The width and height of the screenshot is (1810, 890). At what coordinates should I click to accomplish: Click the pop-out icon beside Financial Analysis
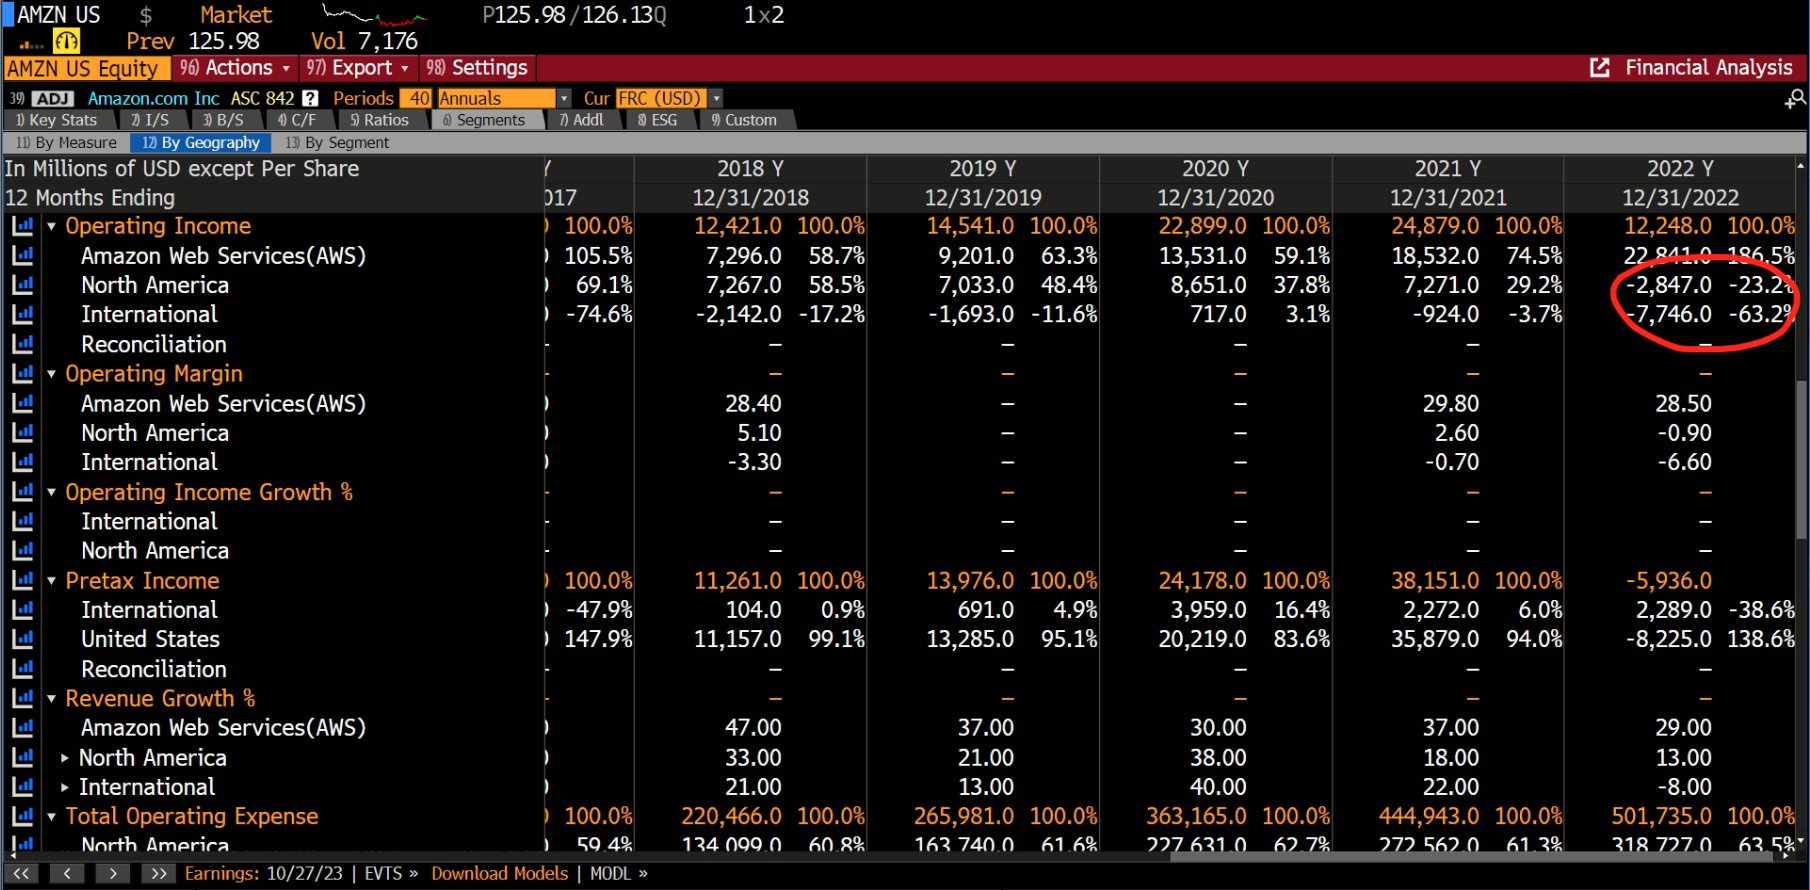(1600, 68)
